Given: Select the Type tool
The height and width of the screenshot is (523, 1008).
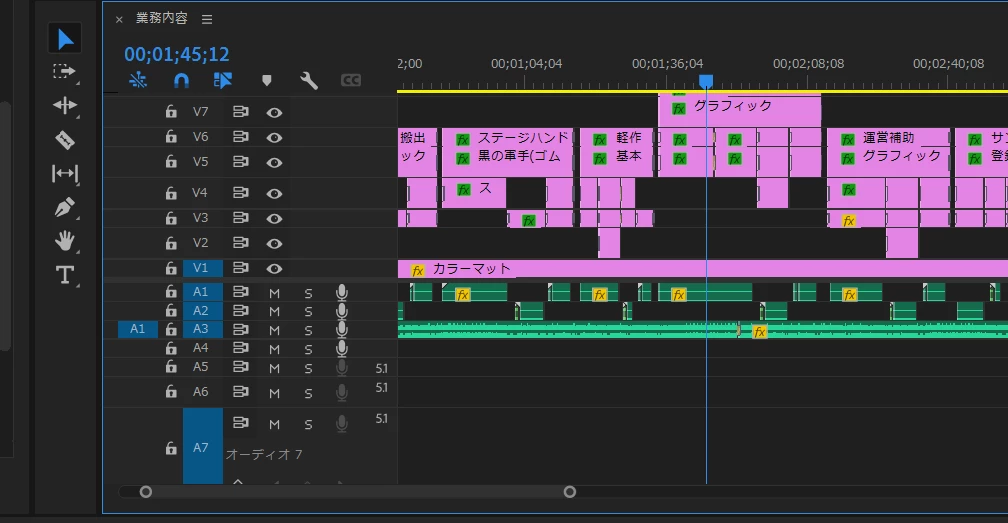Looking at the screenshot, I should 65,275.
